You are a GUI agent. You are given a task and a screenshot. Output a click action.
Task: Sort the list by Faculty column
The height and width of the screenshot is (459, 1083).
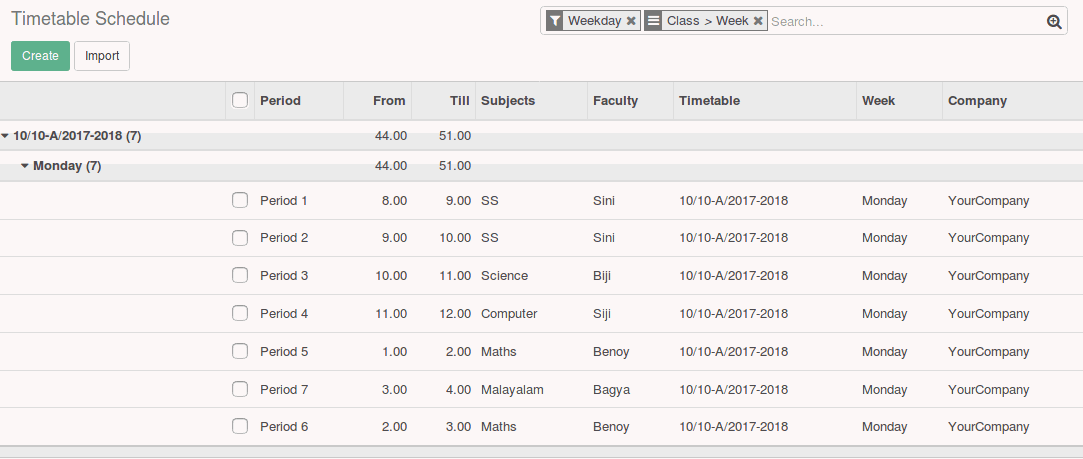point(615,100)
